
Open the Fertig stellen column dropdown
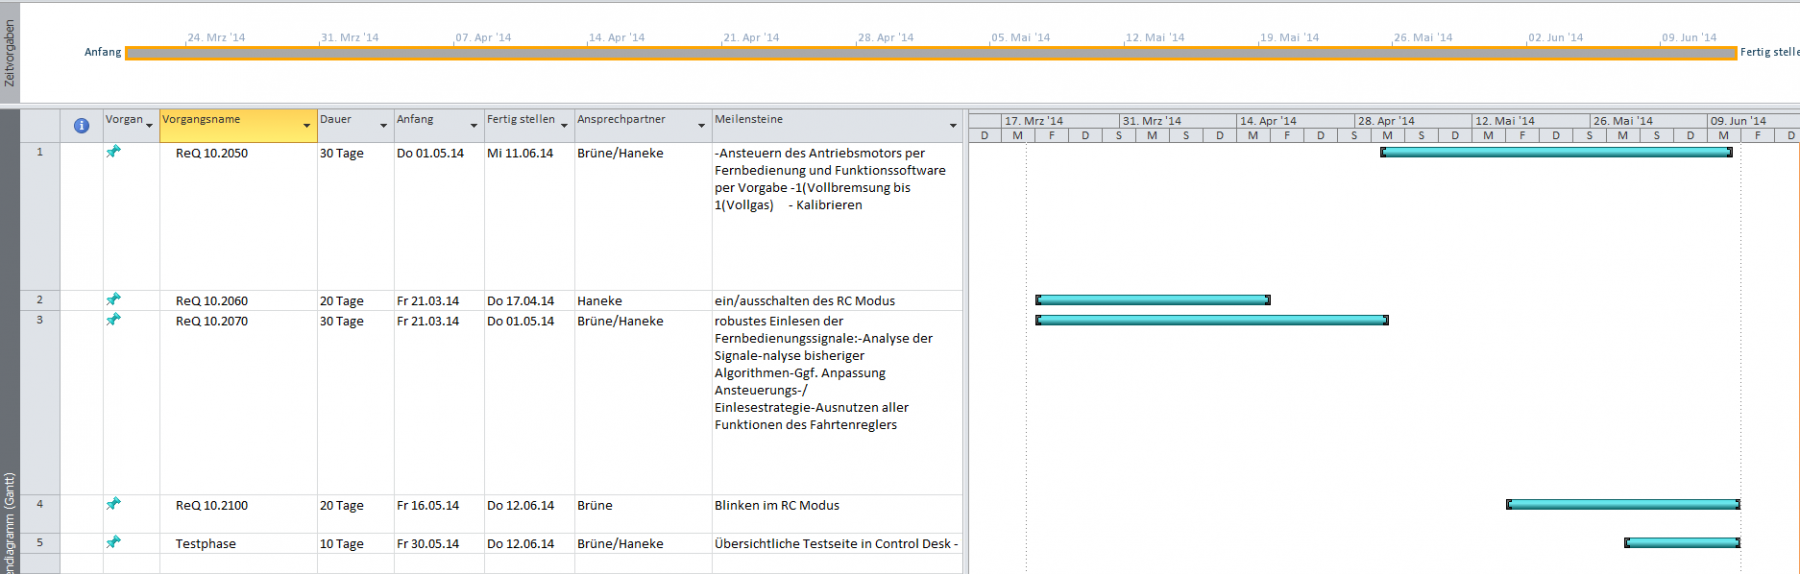click(564, 126)
